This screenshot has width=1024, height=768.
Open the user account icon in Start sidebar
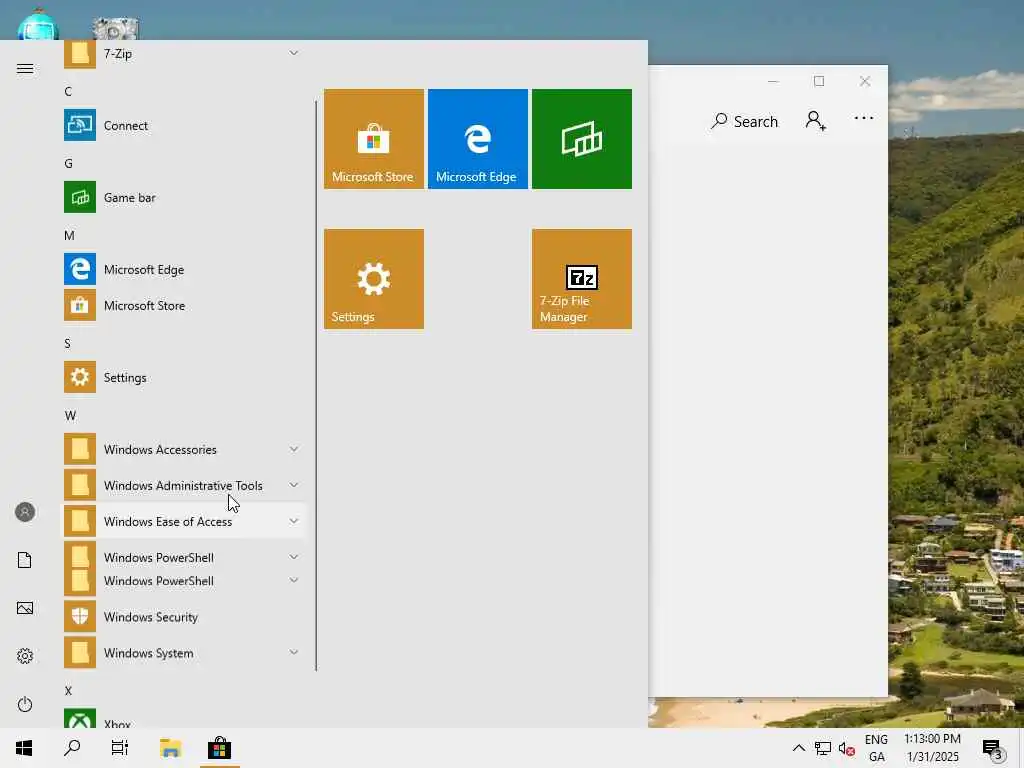pos(25,512)
